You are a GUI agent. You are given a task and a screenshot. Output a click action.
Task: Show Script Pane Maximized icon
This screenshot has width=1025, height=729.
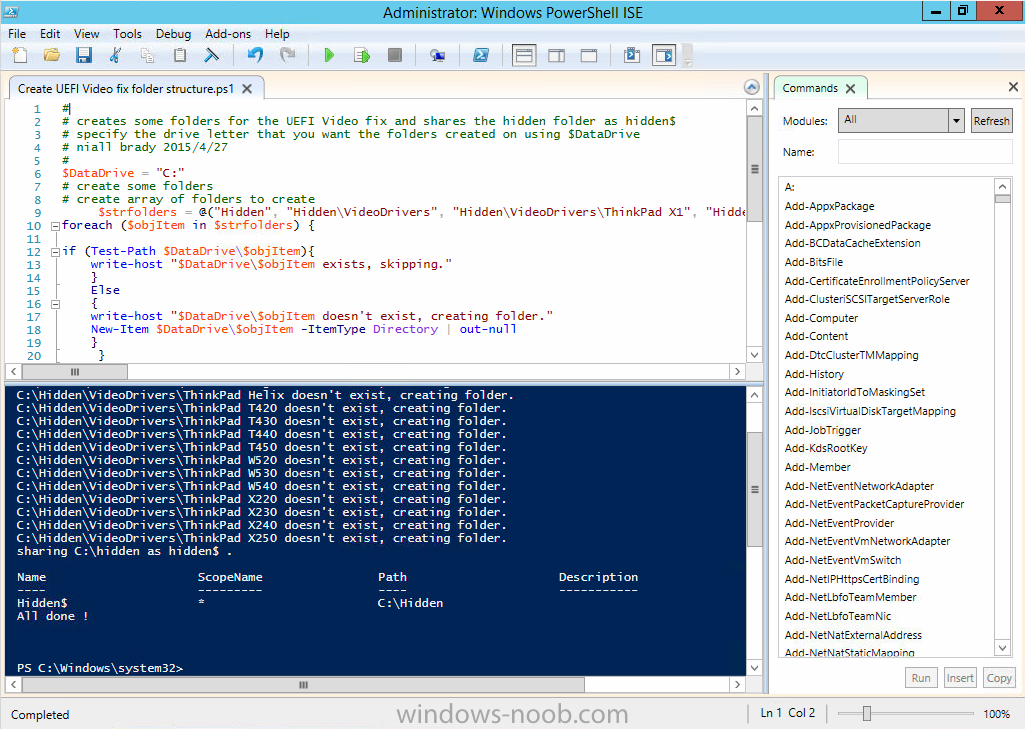click(x=589, y=56)
